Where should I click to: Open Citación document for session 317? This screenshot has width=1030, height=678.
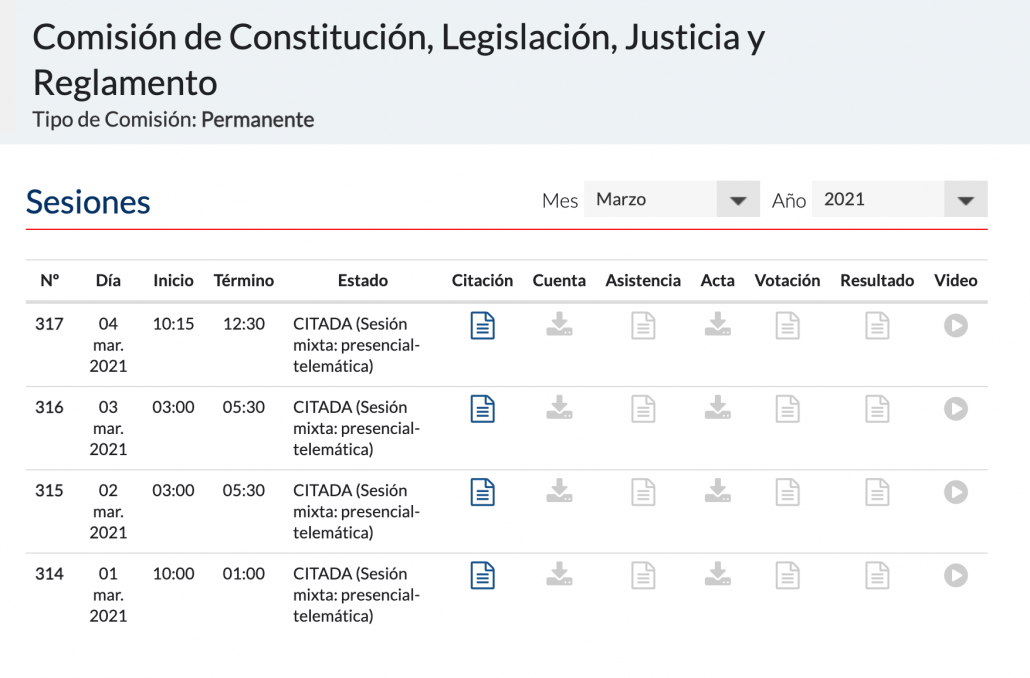483,326
